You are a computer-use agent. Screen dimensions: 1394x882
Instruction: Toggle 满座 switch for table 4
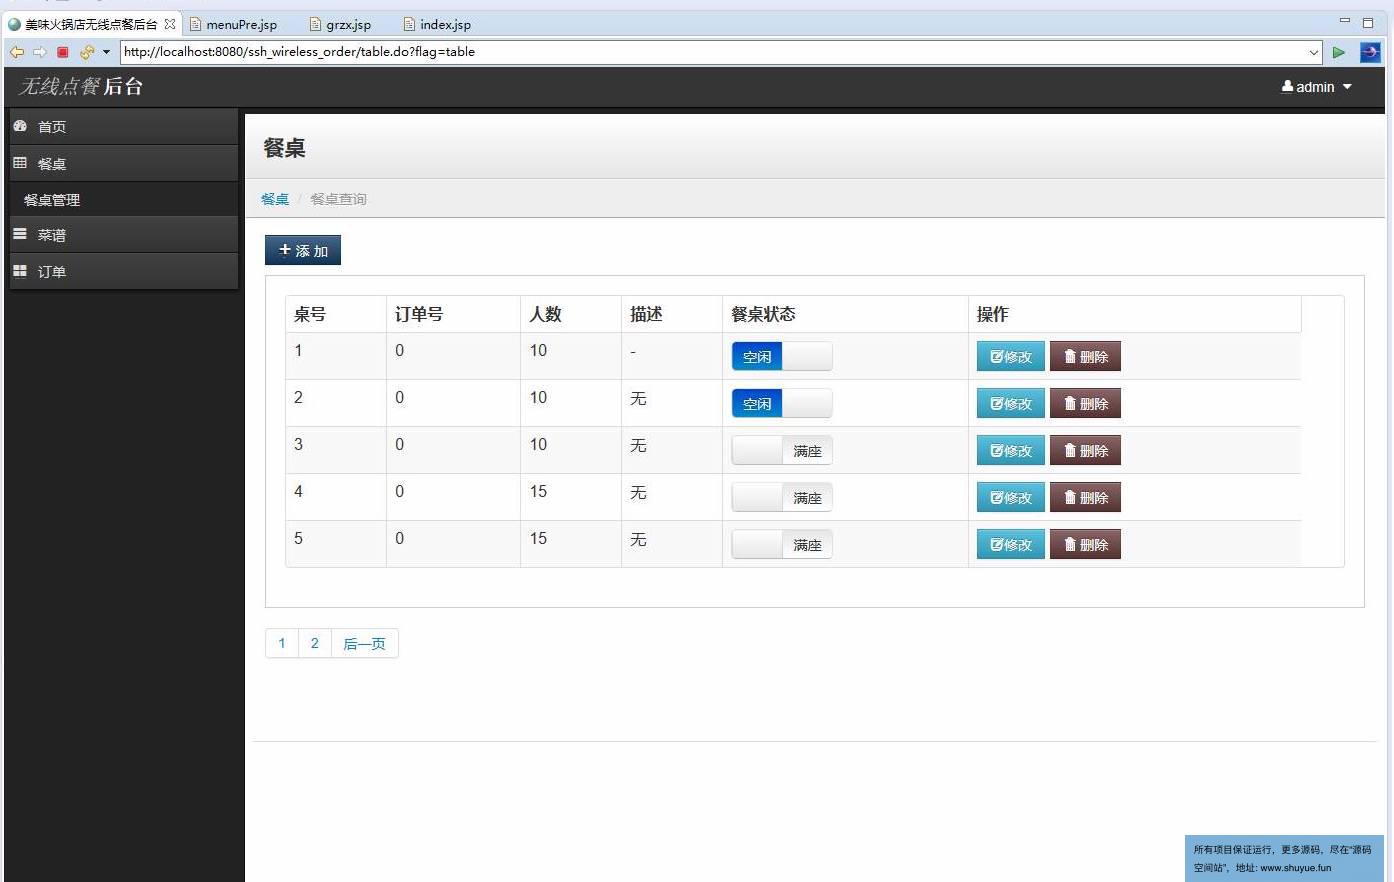tap(781, 497)
